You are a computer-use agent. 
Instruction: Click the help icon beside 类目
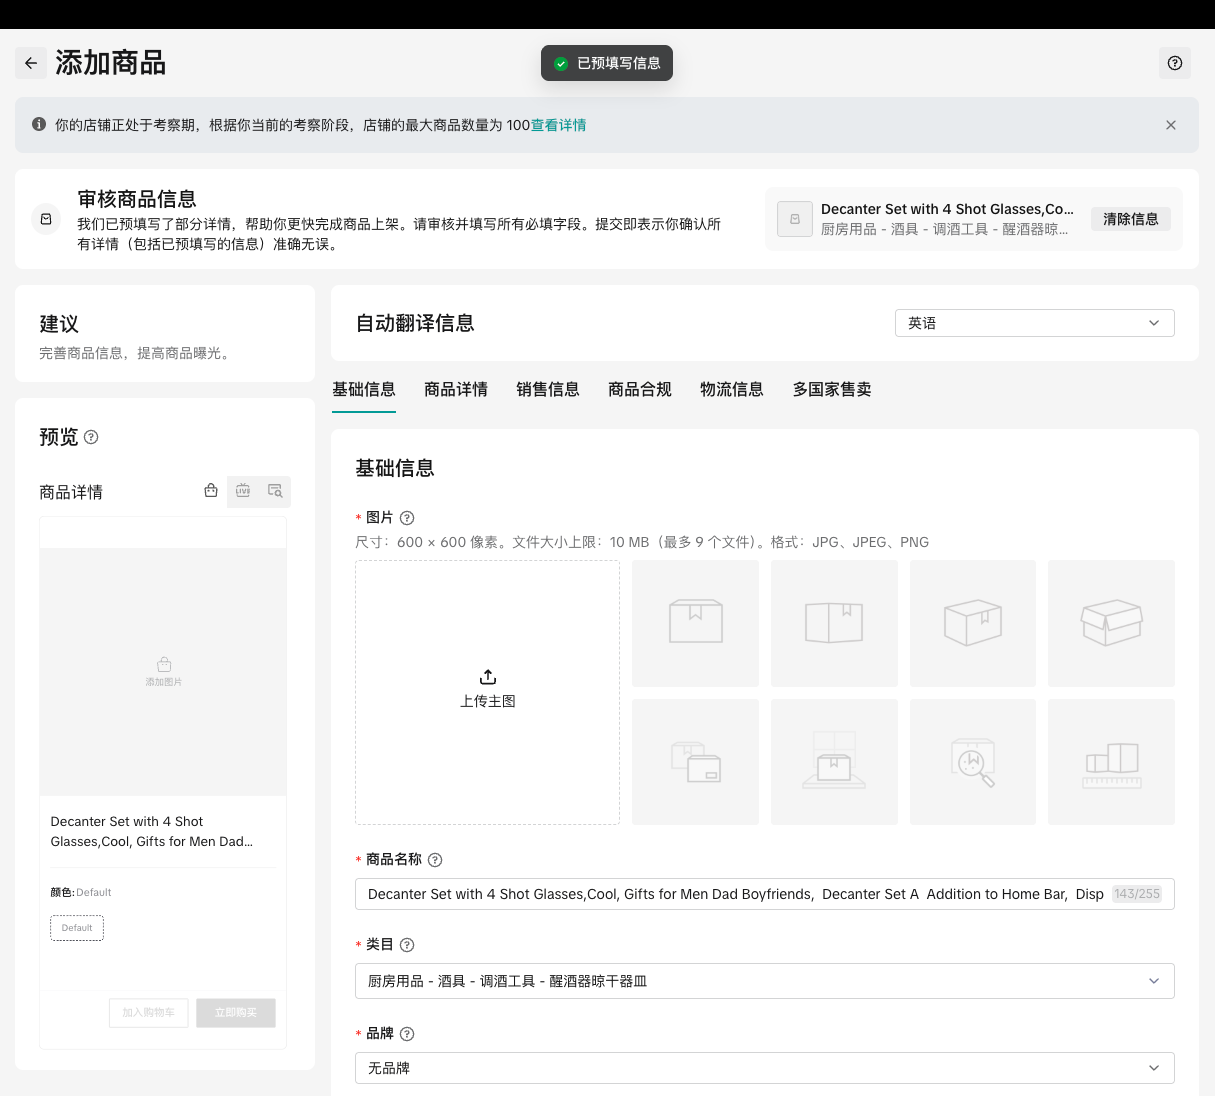tap(407, 945)
